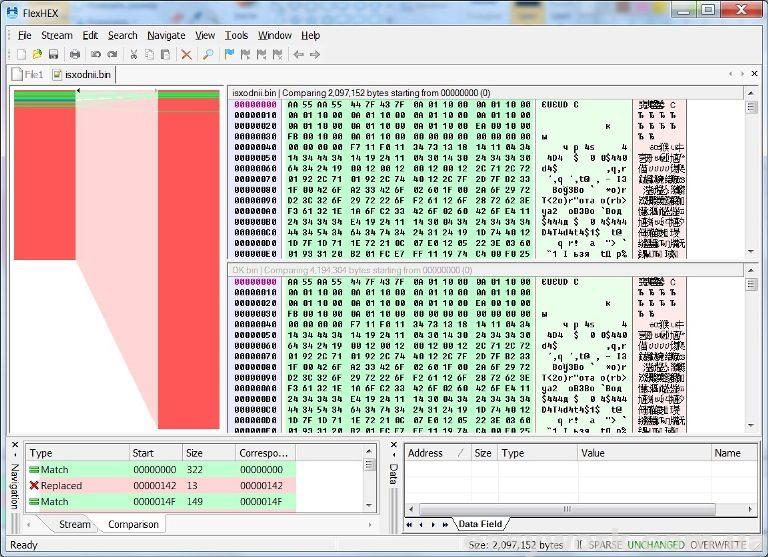This screenshot has height=557, width=768.
Task: Close the Navigation panel with its X
Action: 15,445
